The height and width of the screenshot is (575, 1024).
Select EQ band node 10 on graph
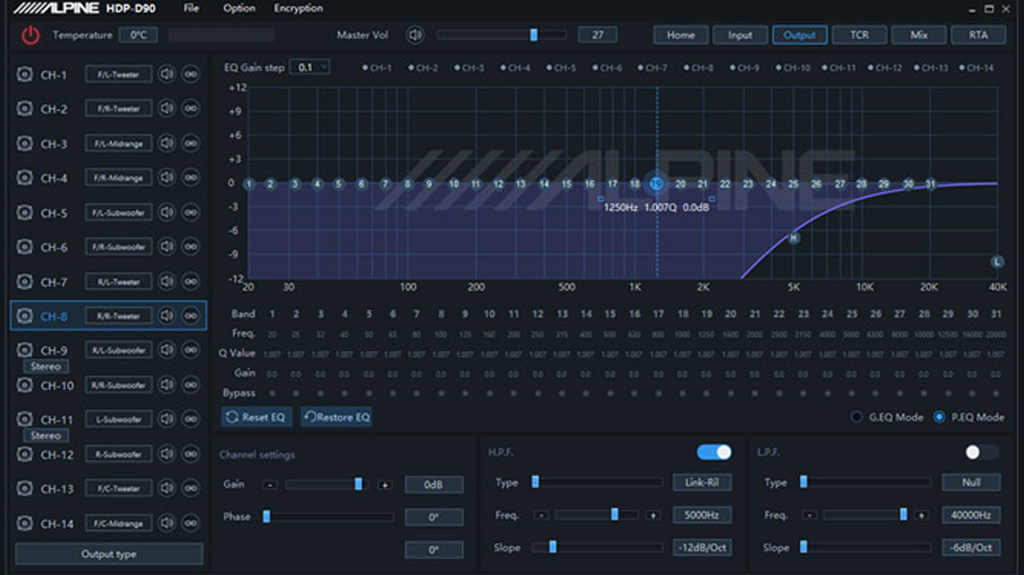point(453,184)
